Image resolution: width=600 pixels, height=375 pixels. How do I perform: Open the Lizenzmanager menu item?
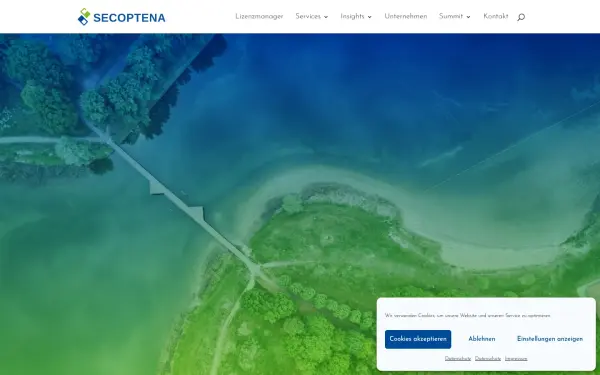tap(259, 16)
